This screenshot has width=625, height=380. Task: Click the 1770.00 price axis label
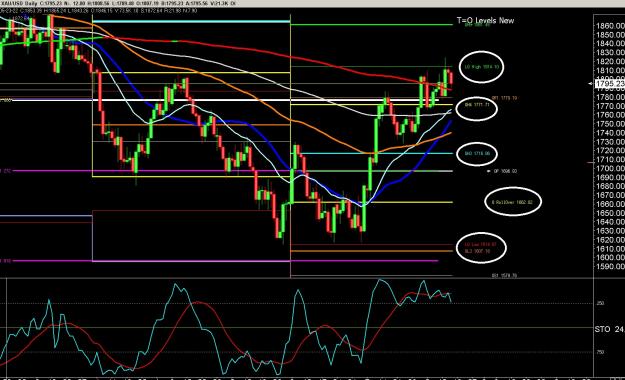click(610, 106)
